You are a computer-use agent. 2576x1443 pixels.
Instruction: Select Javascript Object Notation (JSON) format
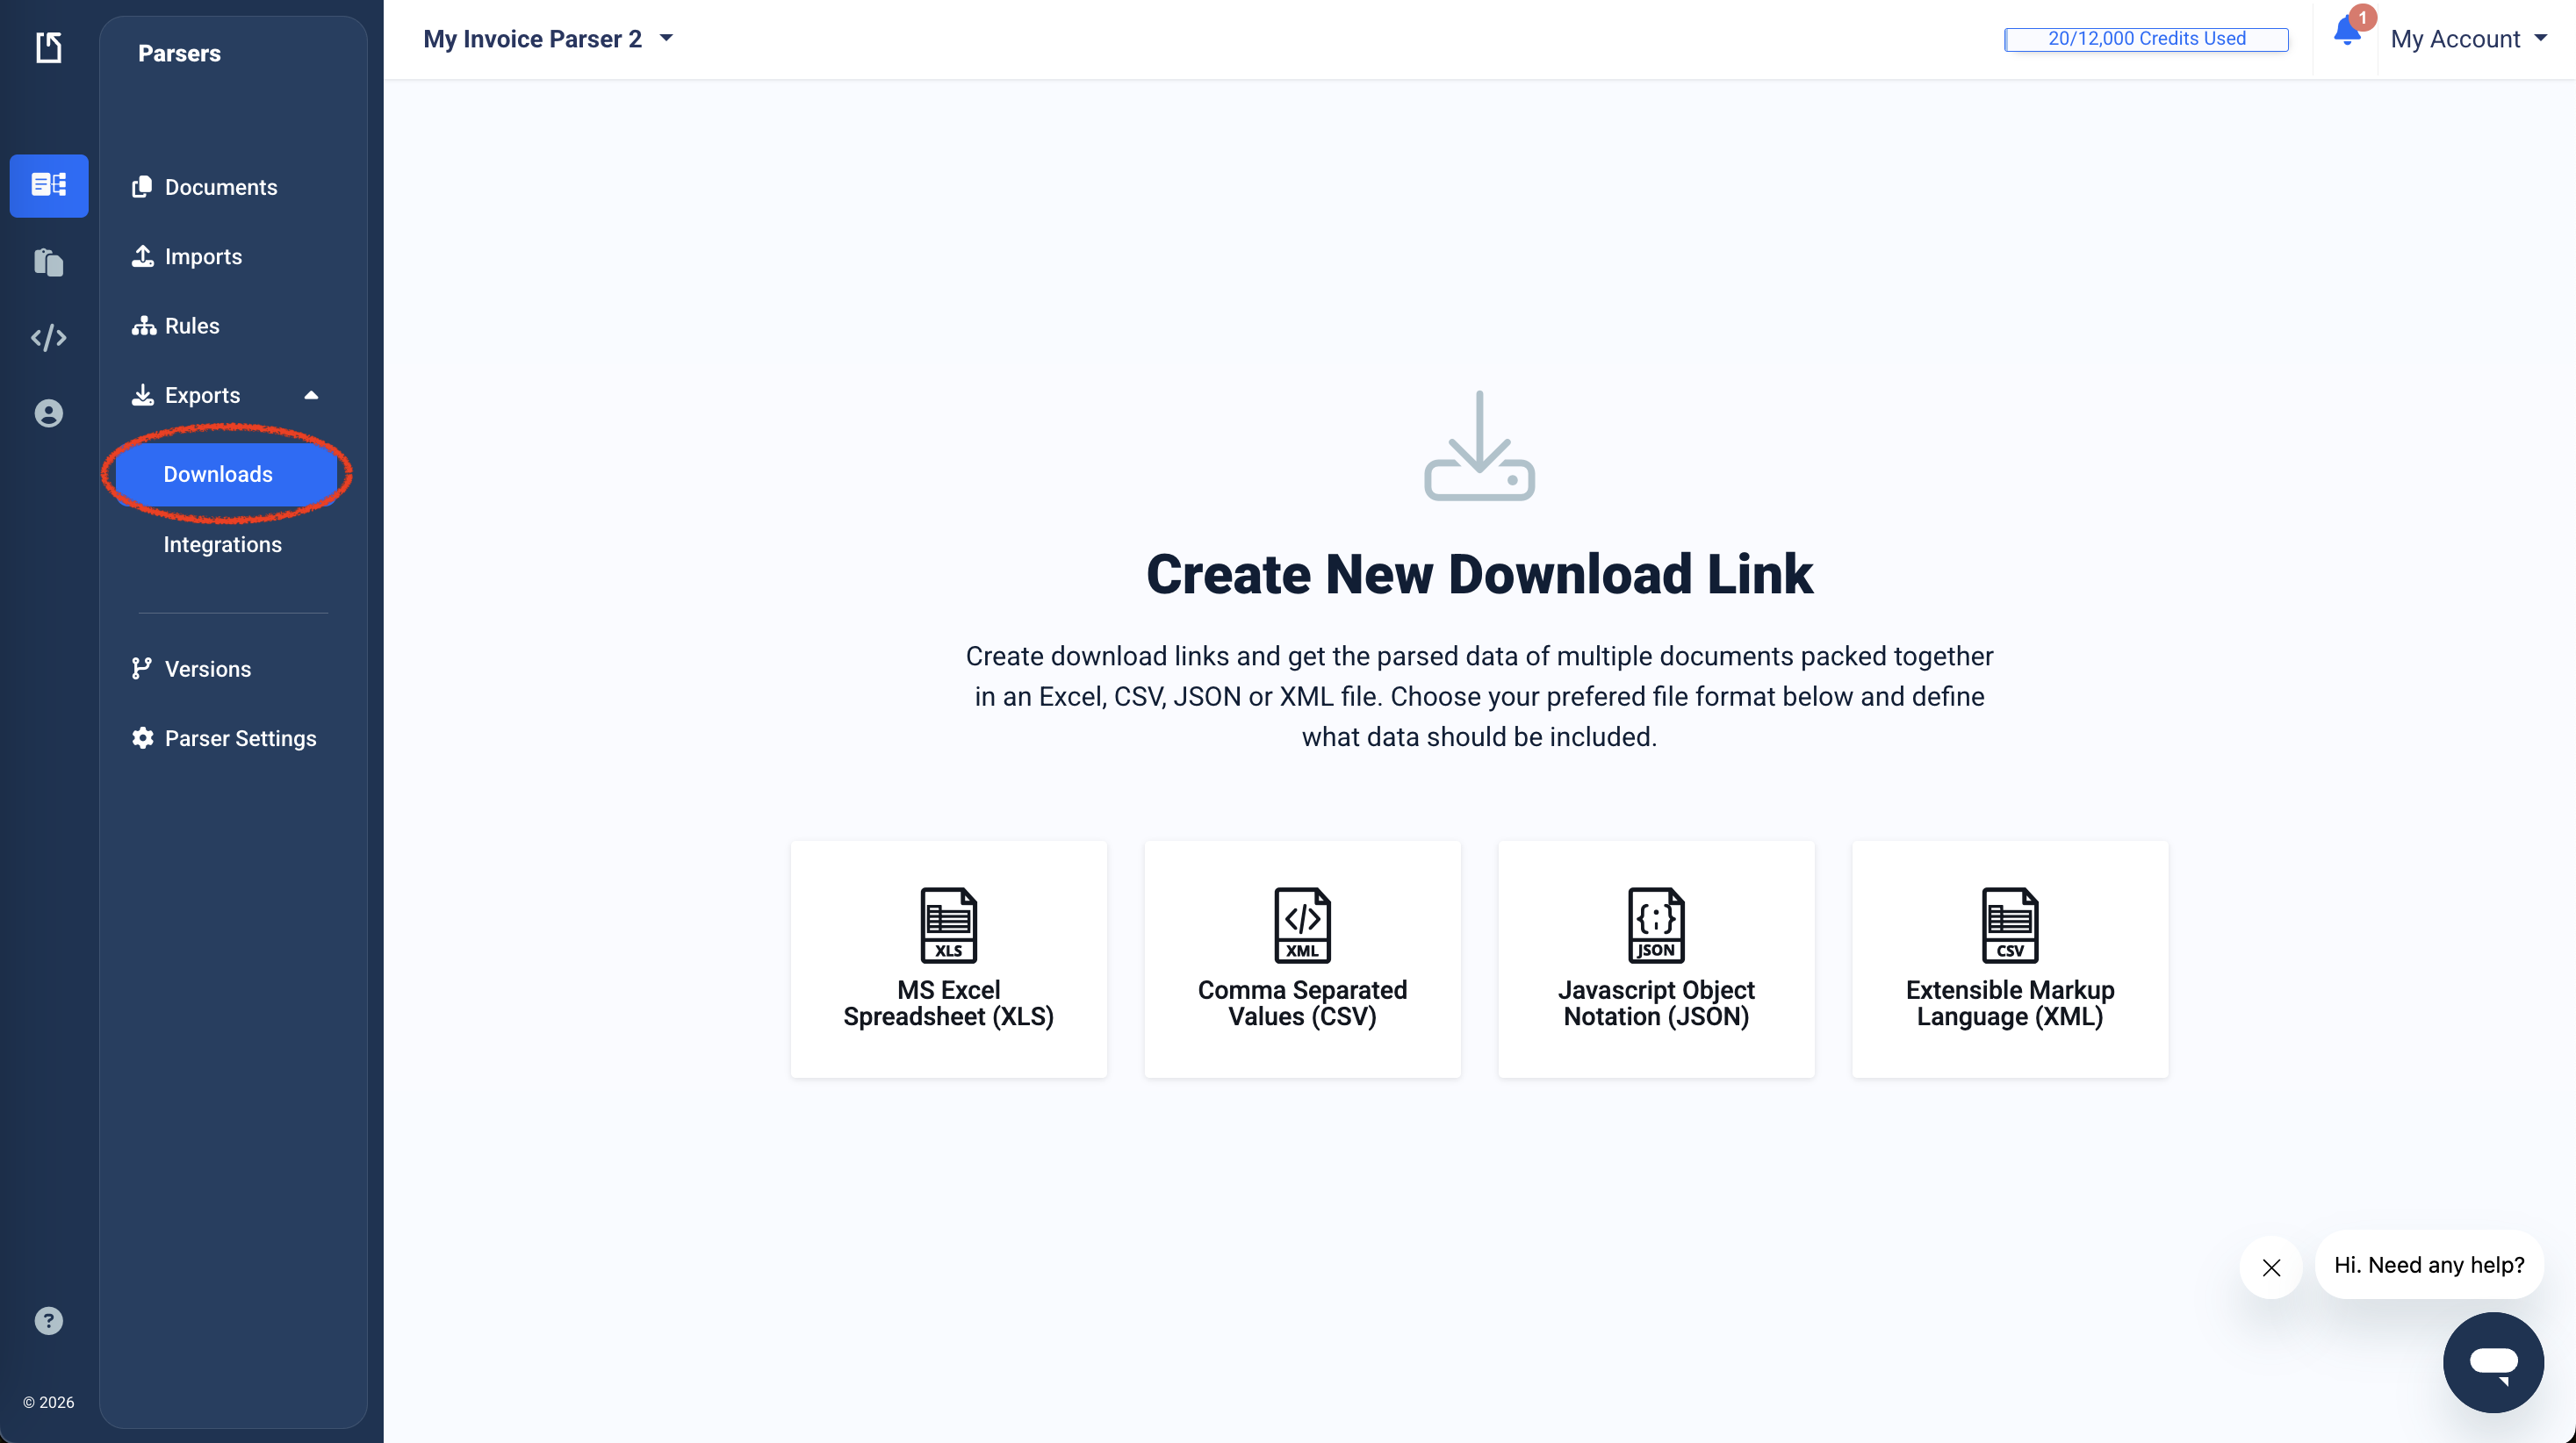(1655, 959)
